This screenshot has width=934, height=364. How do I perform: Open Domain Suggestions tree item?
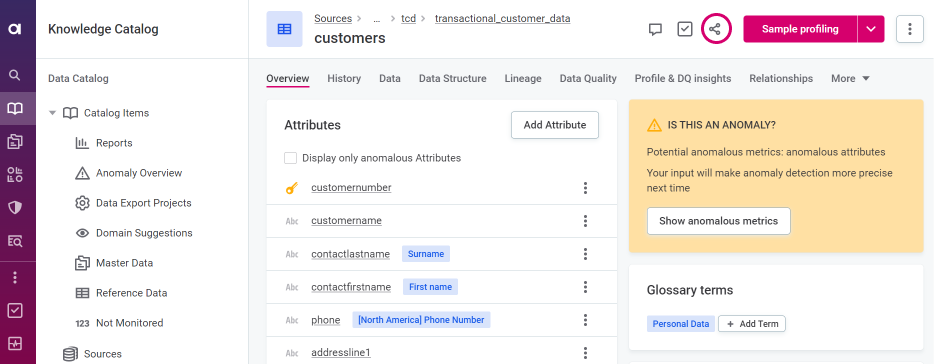(x=134, y=233)
